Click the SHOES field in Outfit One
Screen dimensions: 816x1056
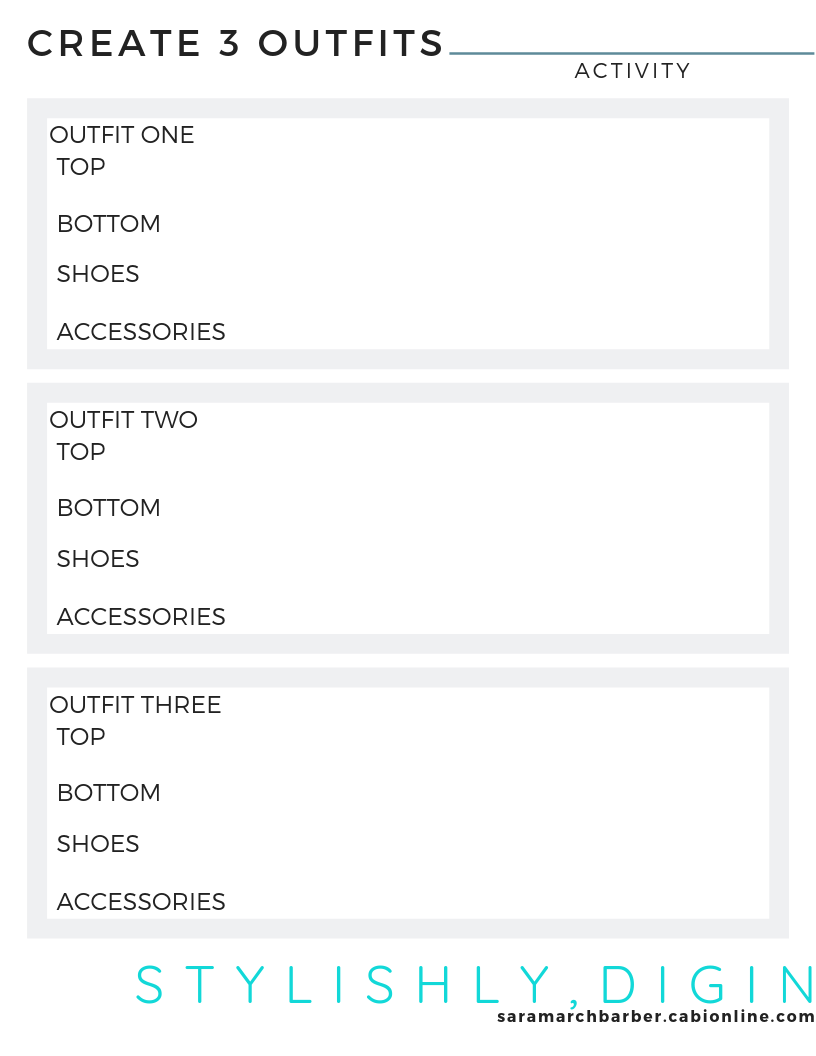(98, 274)
